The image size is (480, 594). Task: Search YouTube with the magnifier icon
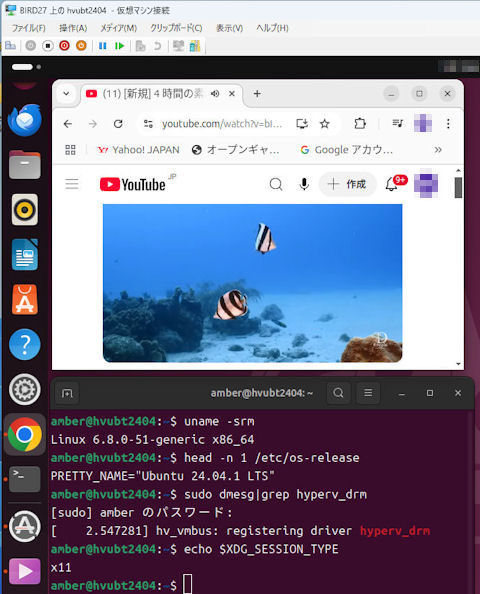276,184
